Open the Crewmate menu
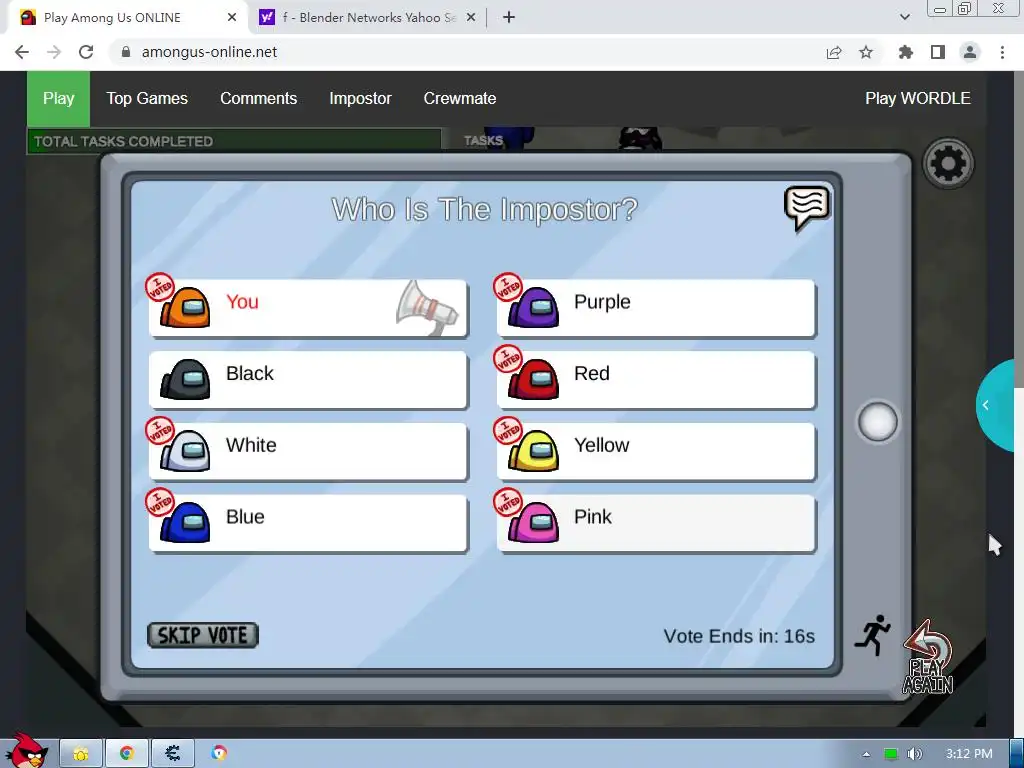This screenshot has height=768, width=1024. click(460, 99)
